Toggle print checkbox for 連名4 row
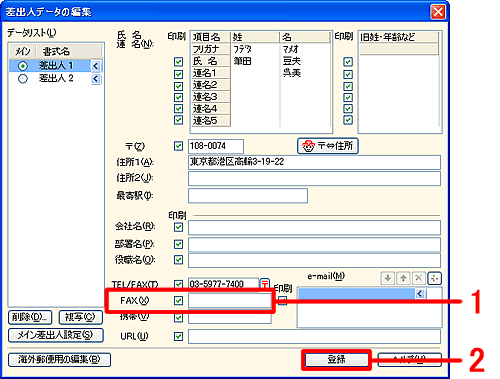 (x=179, y=109)
